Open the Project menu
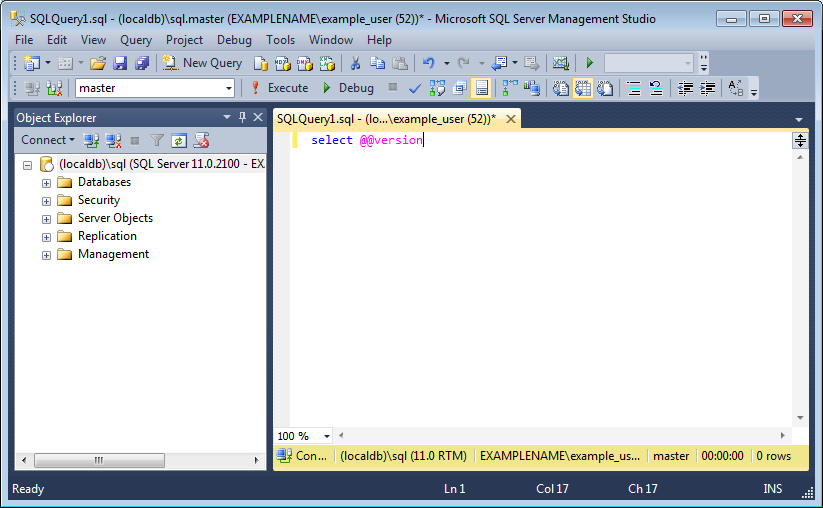The image size is (823, 508). click(184, 40)
